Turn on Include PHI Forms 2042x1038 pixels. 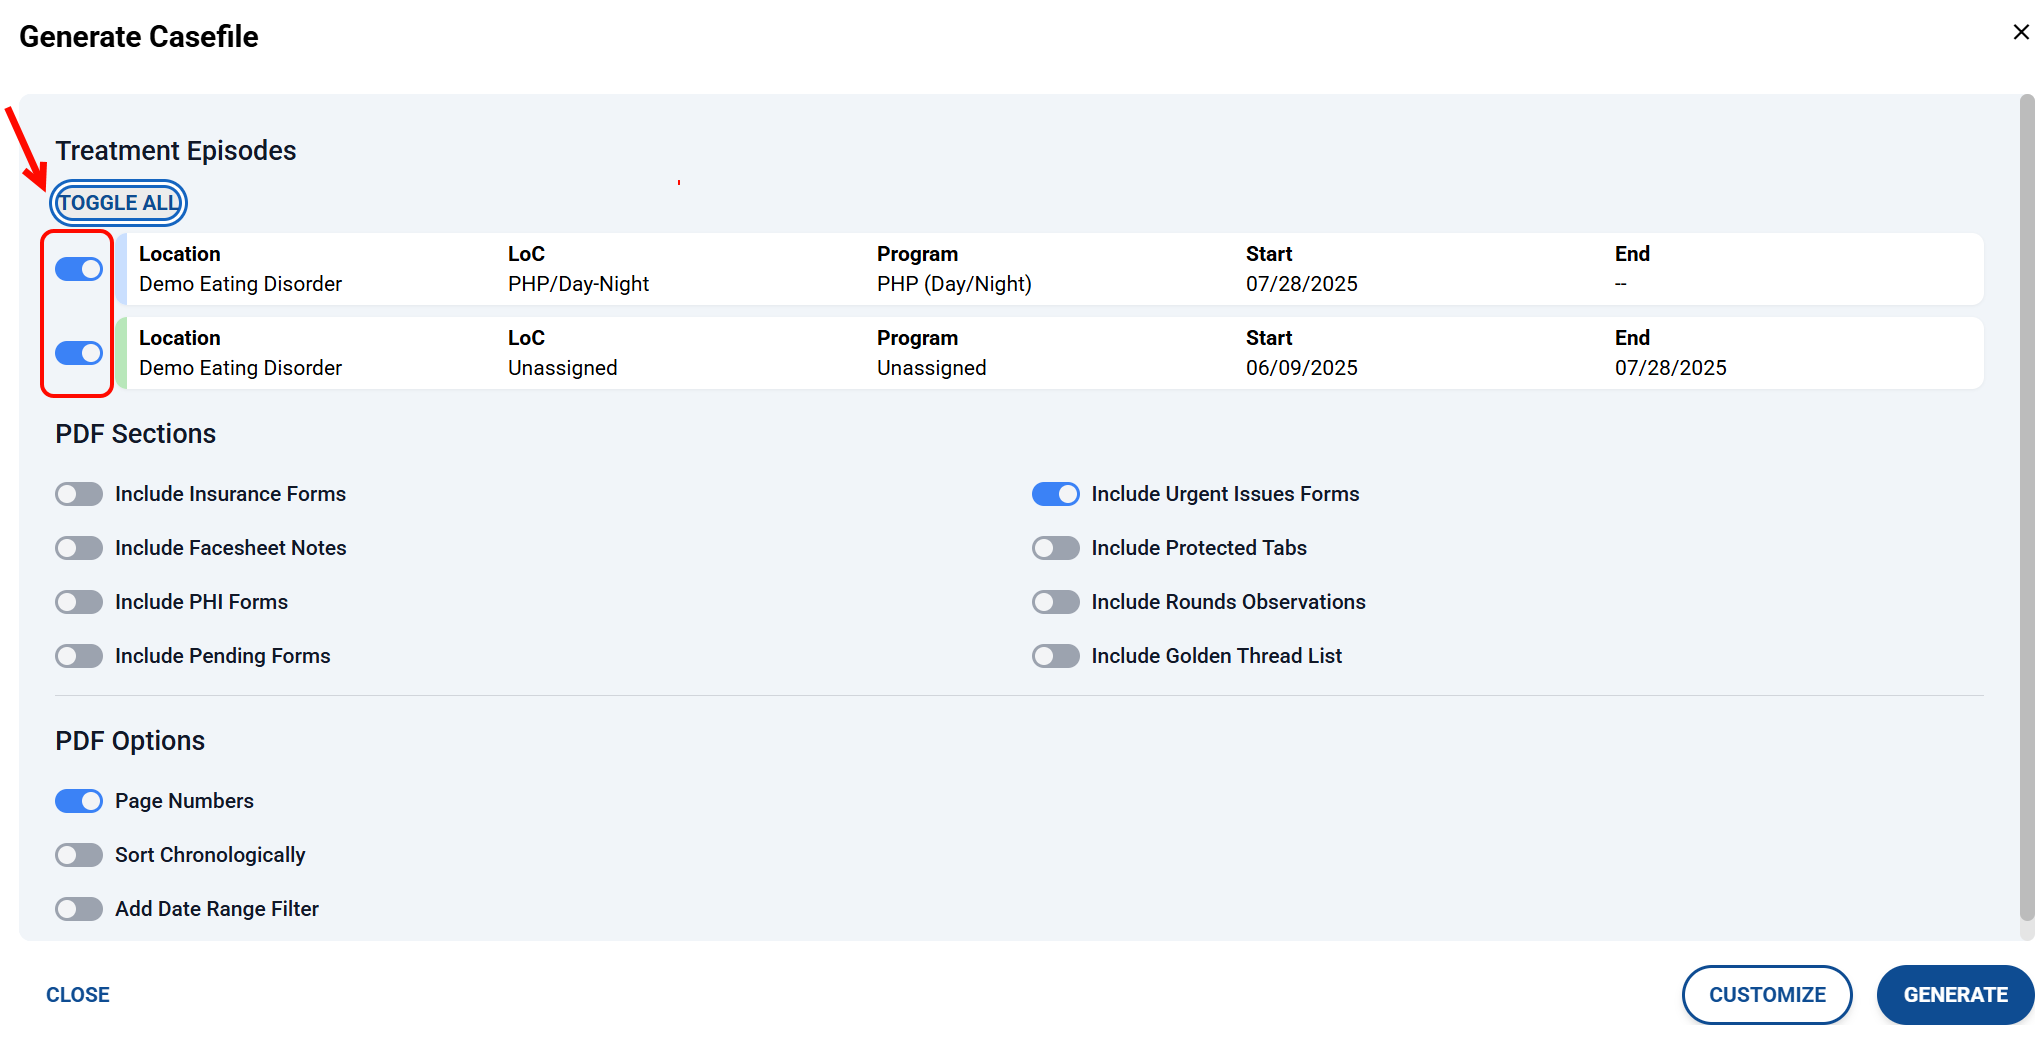[79, 602]
